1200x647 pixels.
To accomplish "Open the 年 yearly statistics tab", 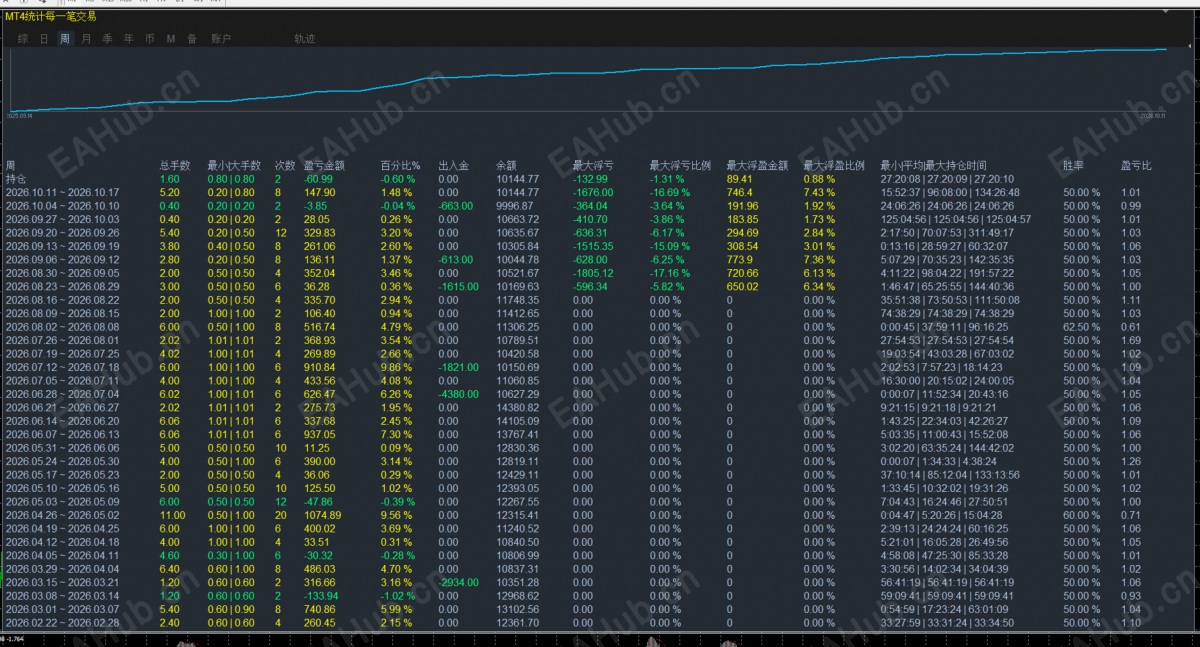I will [128, 39].
